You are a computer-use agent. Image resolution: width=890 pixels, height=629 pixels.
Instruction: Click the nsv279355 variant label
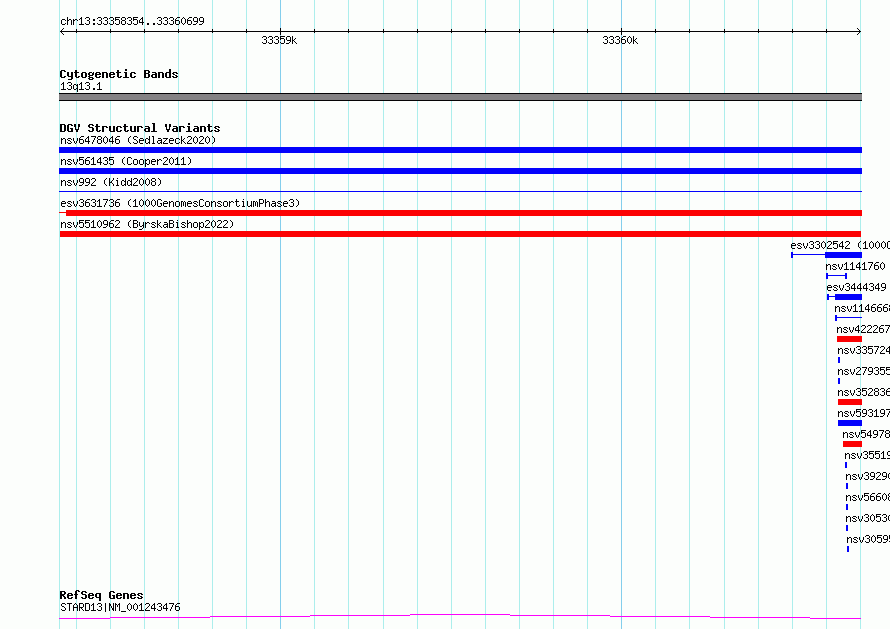click(x=863, y=371)
